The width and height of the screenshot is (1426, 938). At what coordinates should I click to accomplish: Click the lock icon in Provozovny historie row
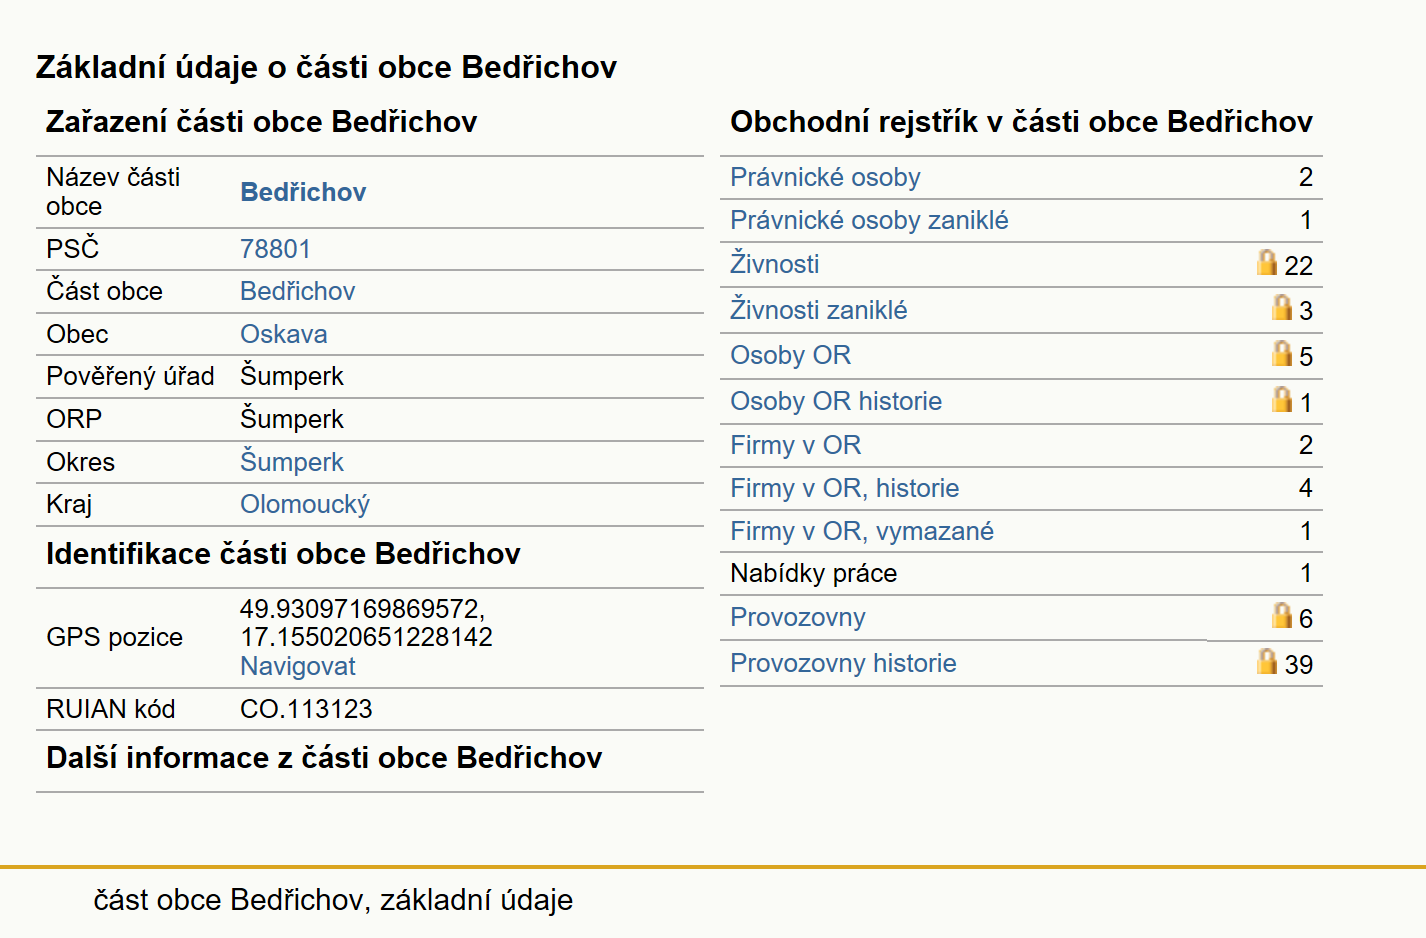[1267, 661]
